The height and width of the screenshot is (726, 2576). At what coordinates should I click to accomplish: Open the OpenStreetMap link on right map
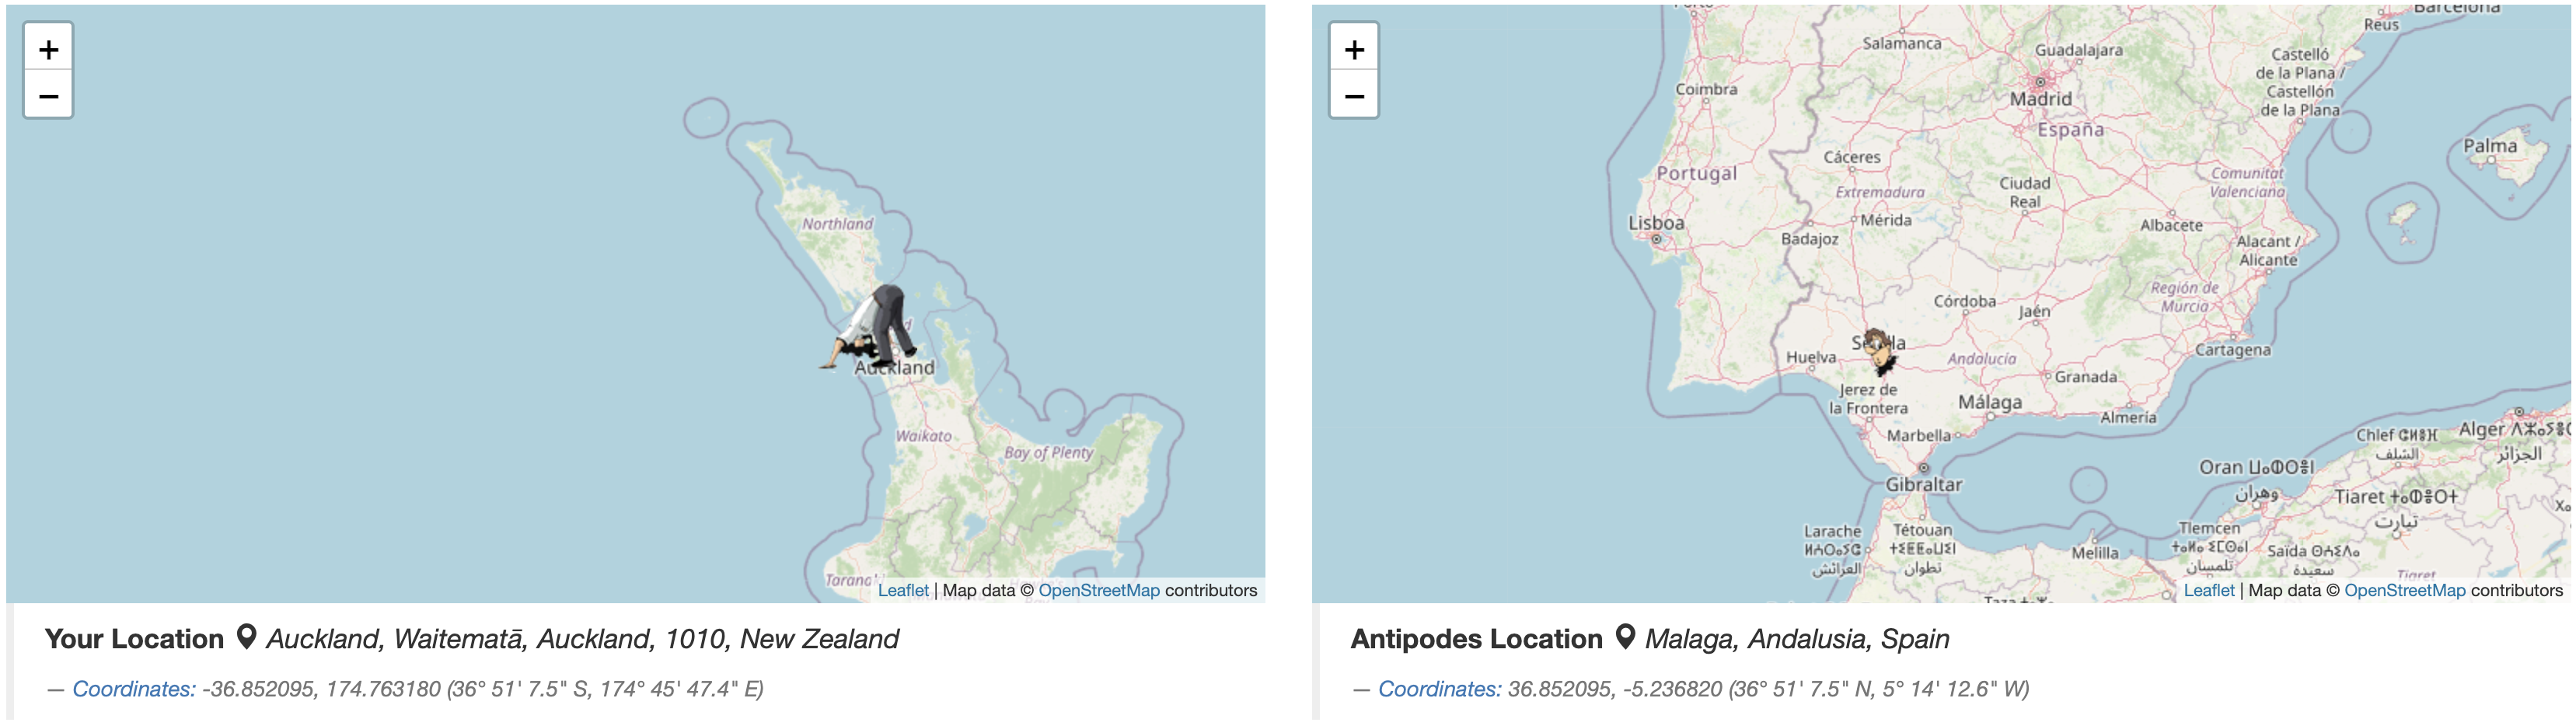pos(2404,590)
